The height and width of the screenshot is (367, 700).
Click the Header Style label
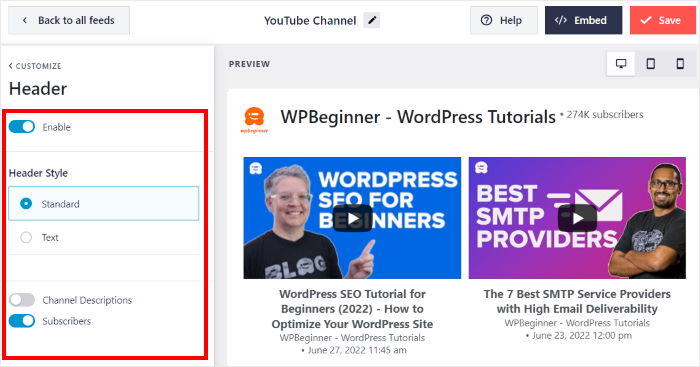click(x=38, y=173)
